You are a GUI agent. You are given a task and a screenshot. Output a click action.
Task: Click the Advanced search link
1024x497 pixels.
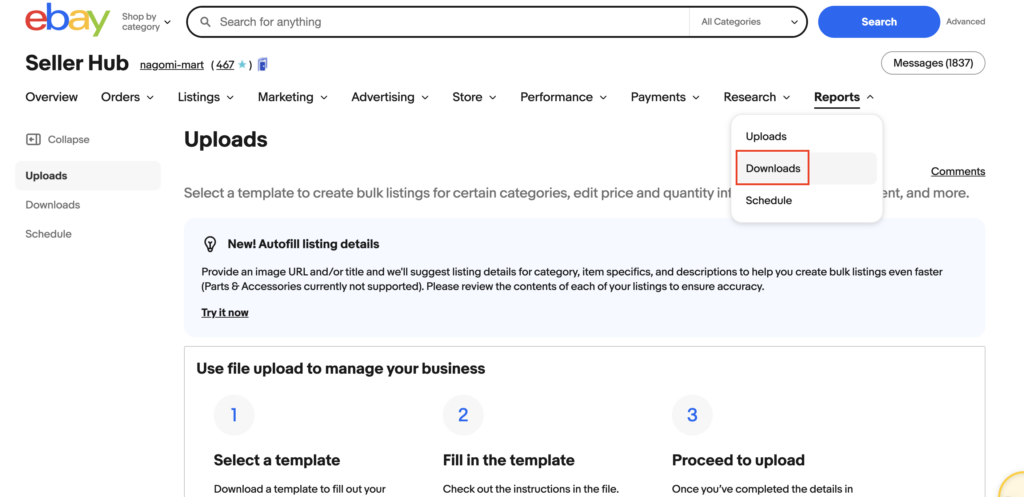[965, 22]
